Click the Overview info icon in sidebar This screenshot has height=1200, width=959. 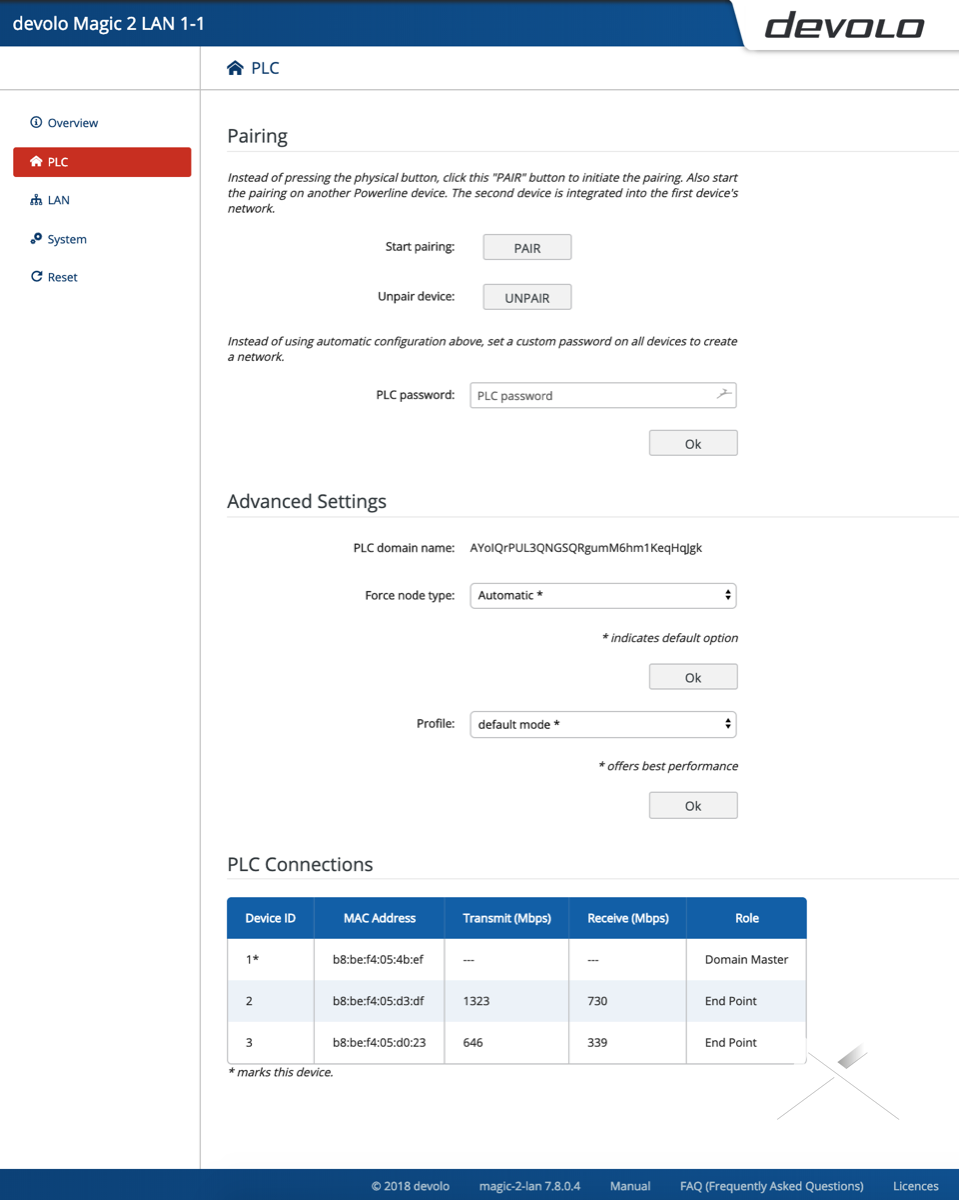click(x=36, y=123)
